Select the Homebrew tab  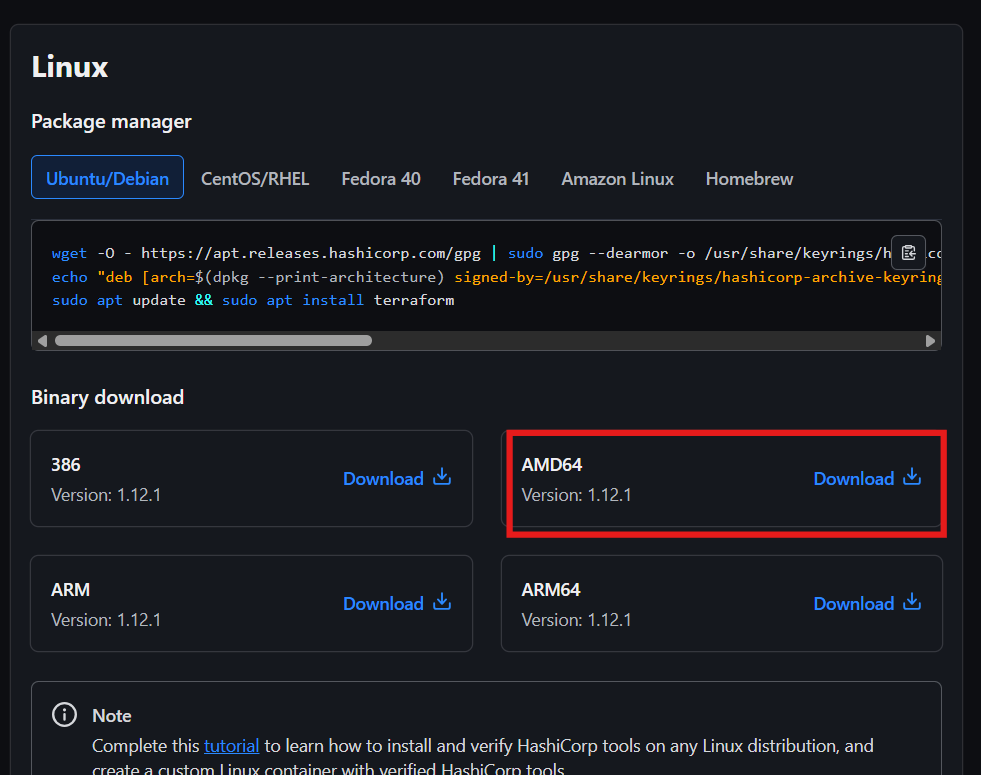point(750,179)
